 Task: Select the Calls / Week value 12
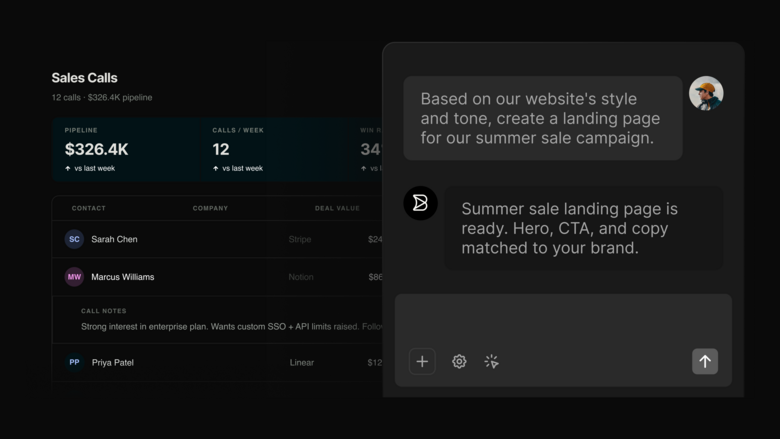[x=221, y=149]
